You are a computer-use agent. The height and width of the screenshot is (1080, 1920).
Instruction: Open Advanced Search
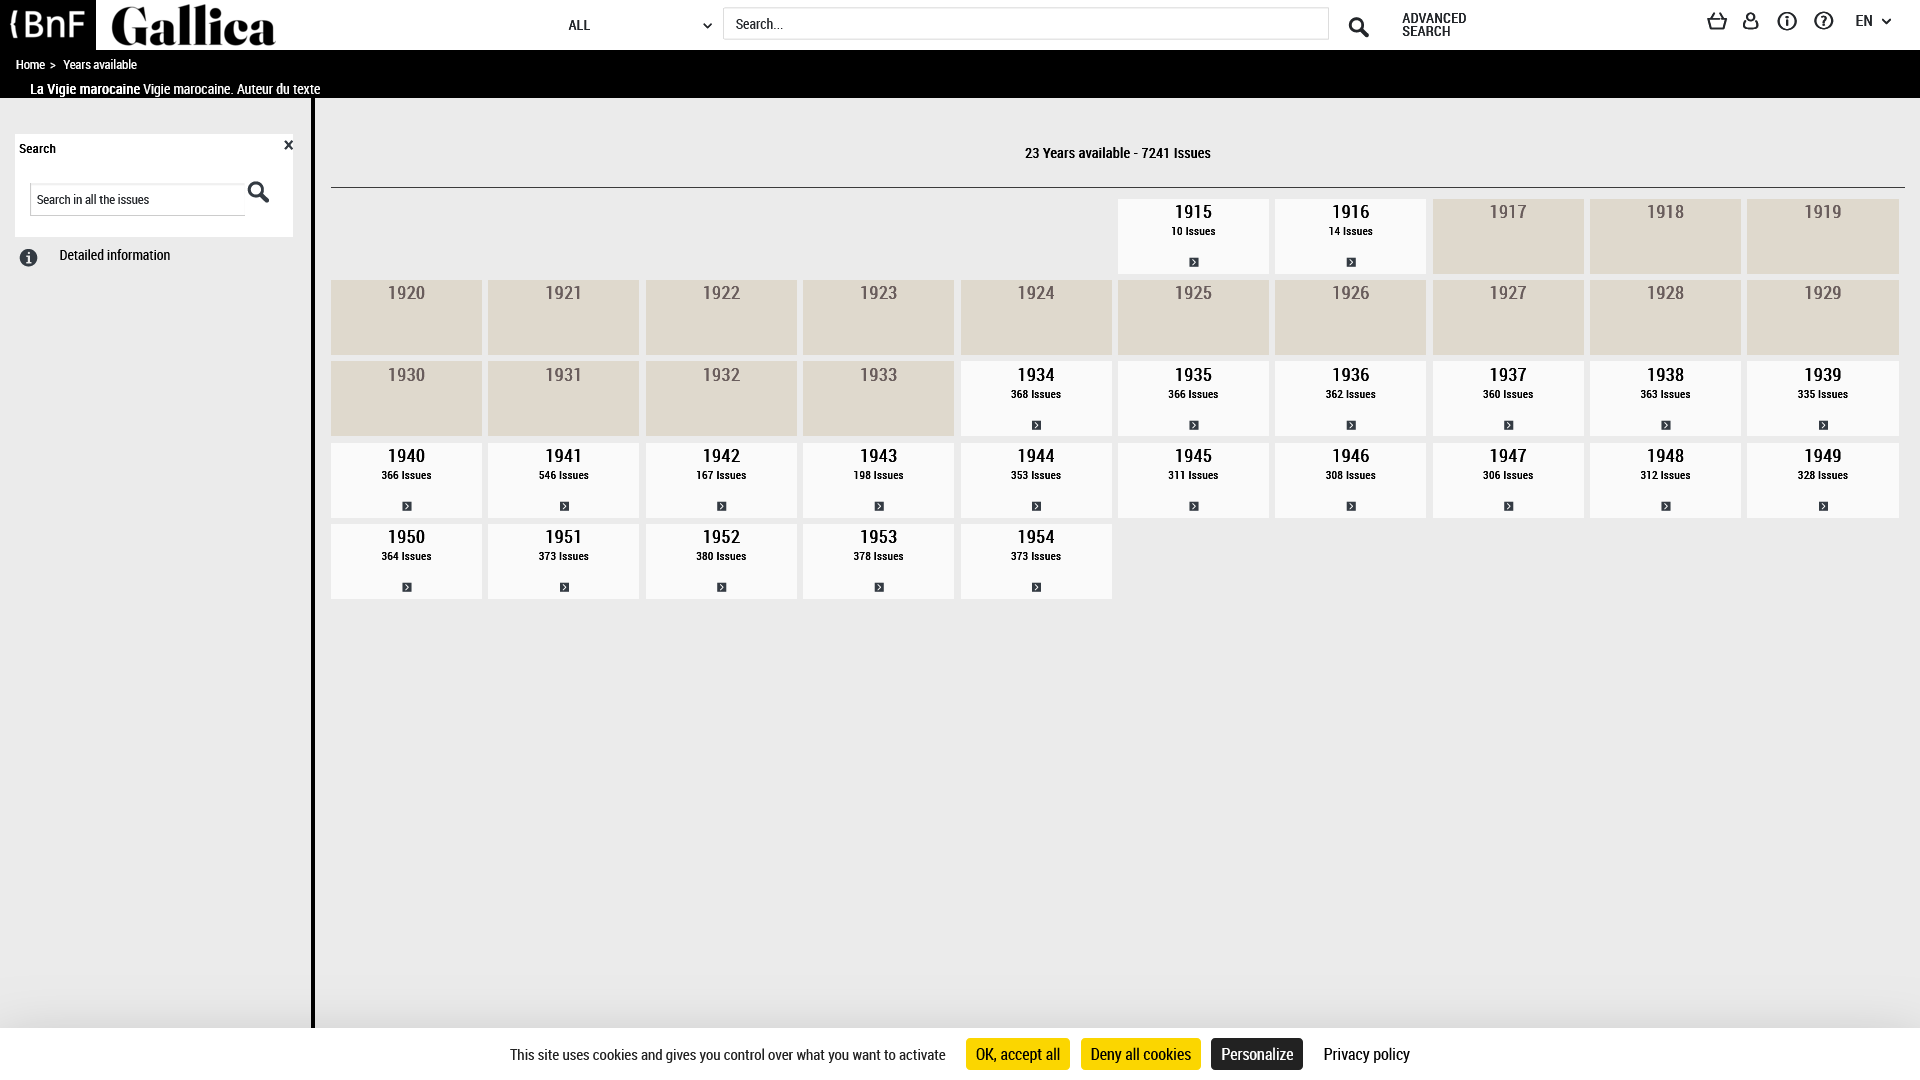click(1433, 25)
